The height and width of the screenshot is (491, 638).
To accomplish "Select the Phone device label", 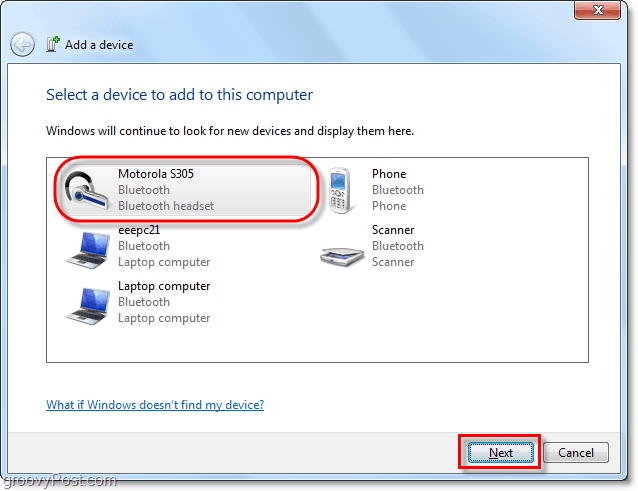I will coord(389,174).
